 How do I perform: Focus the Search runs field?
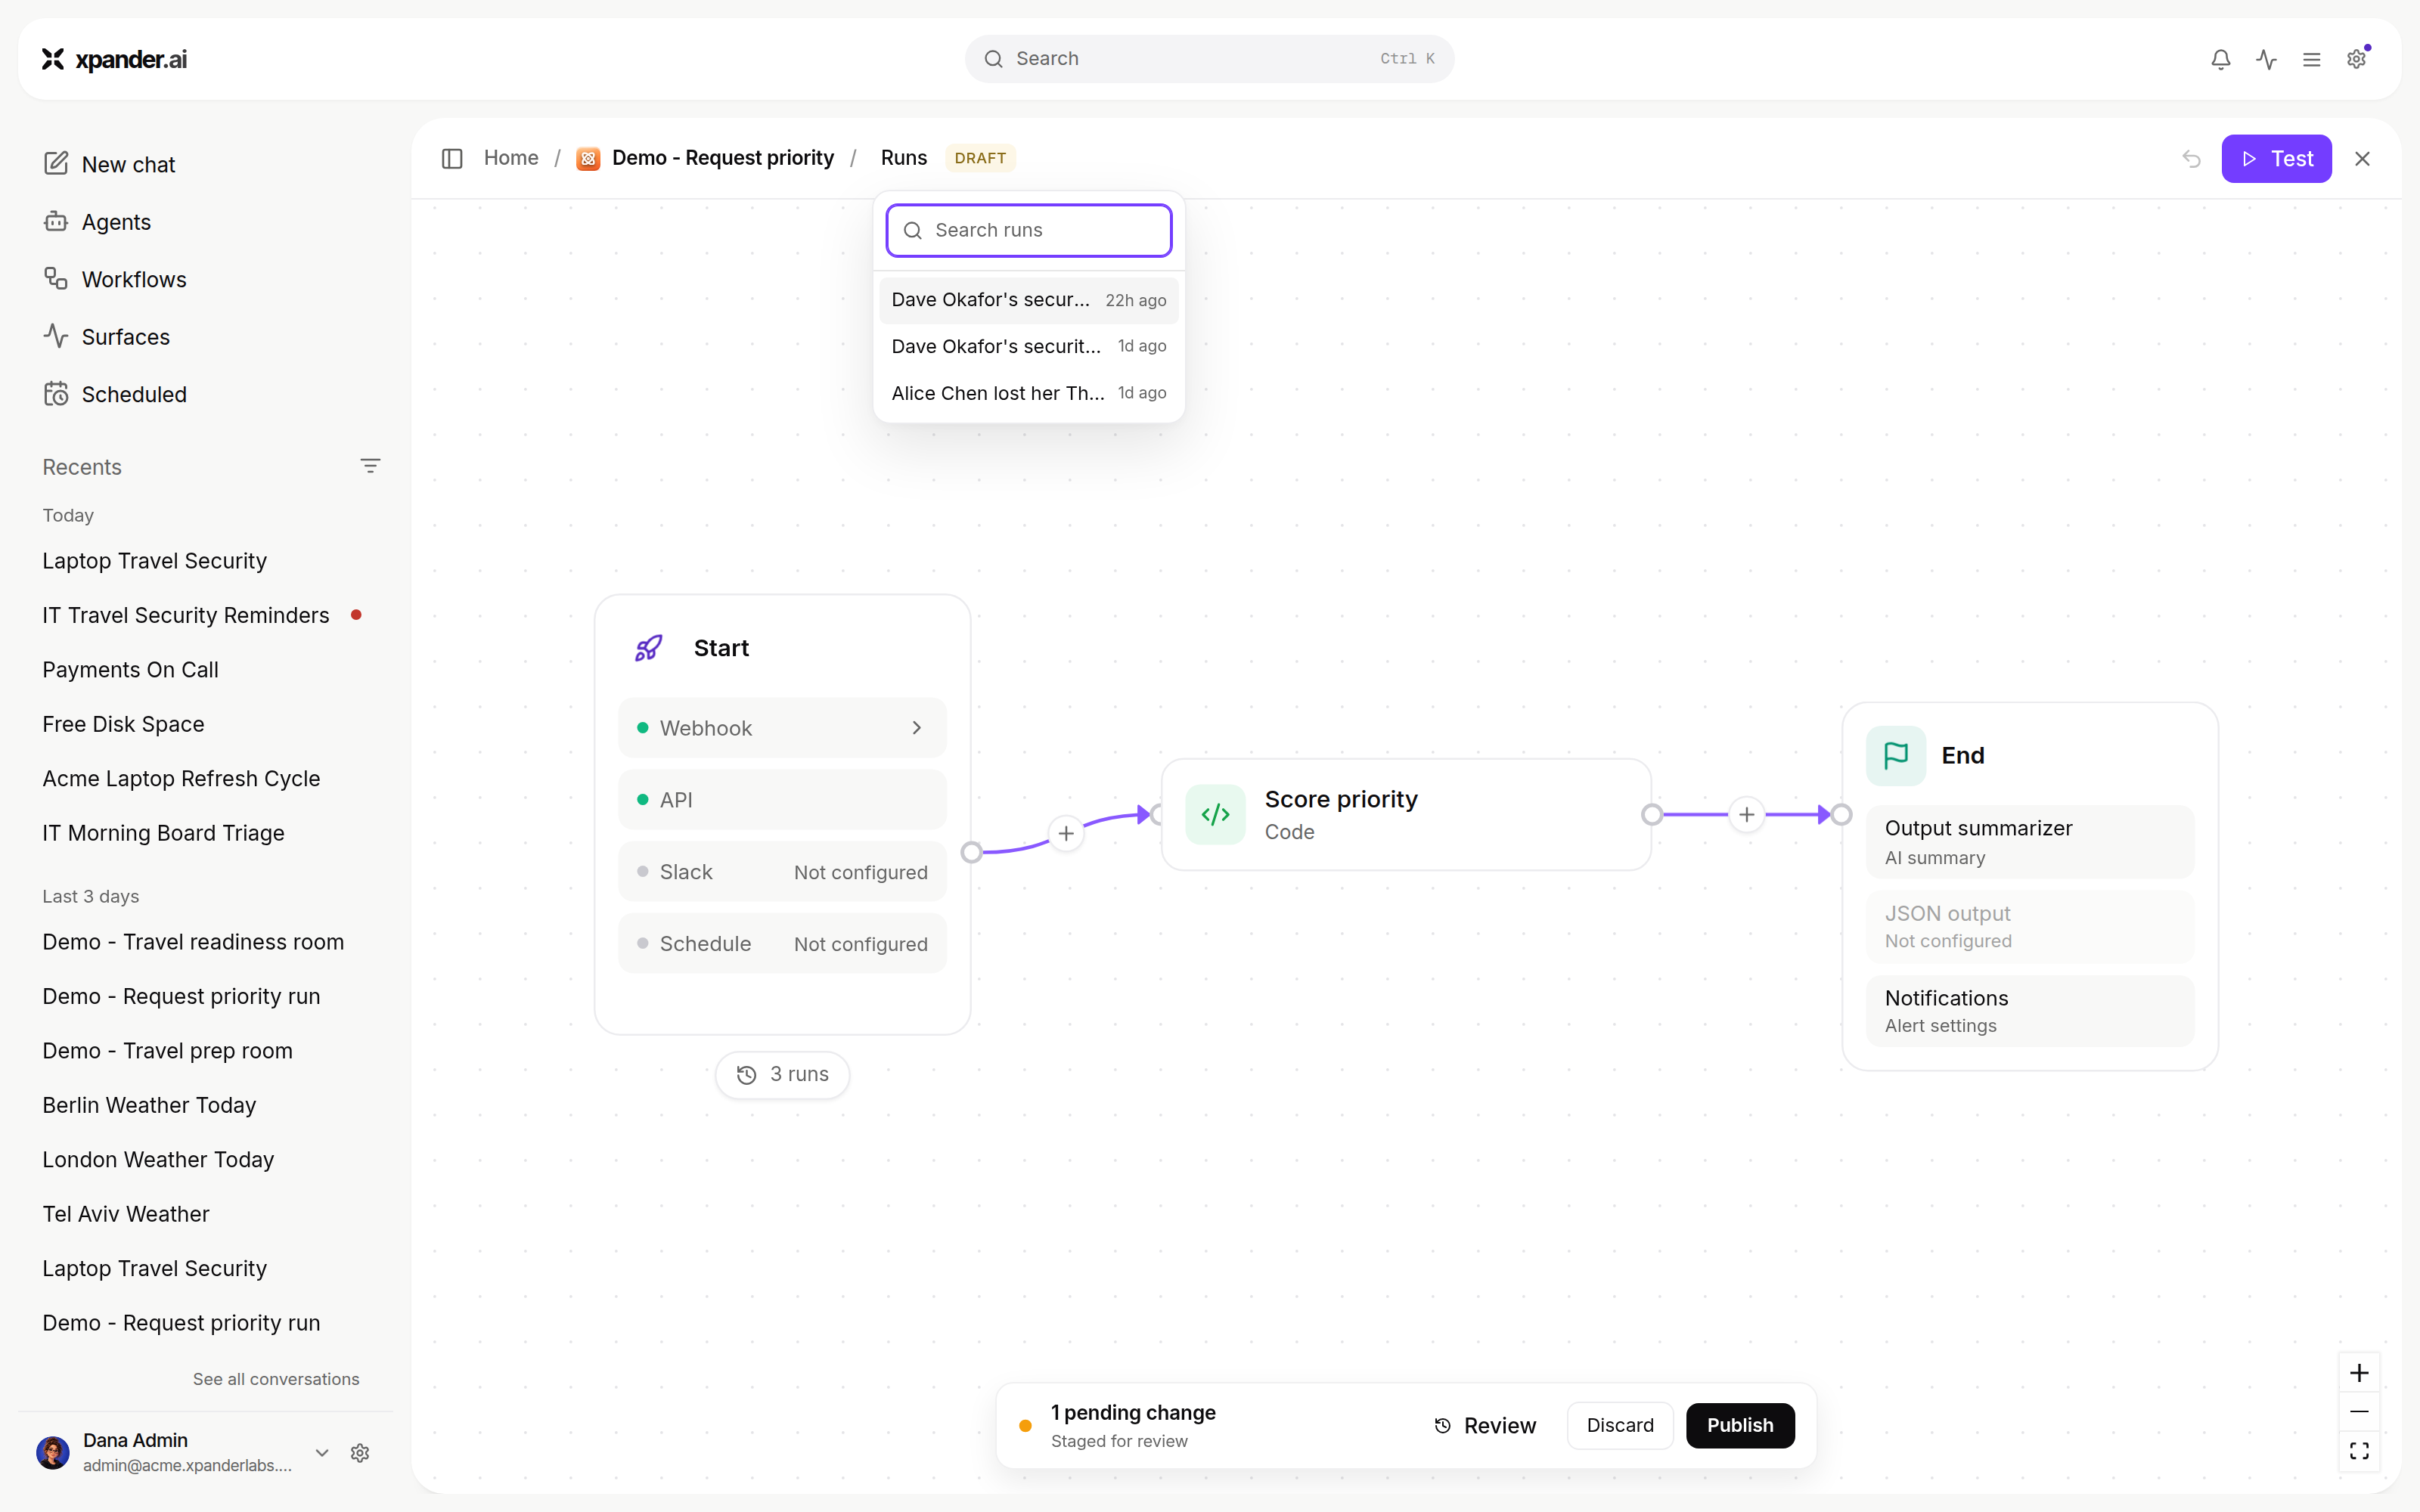coord(1028,230)
